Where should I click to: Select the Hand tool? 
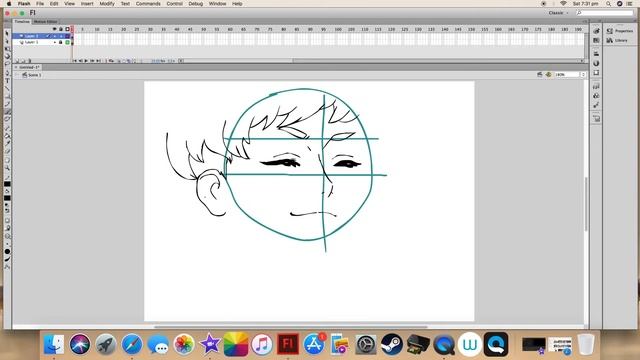pos(7,160)
